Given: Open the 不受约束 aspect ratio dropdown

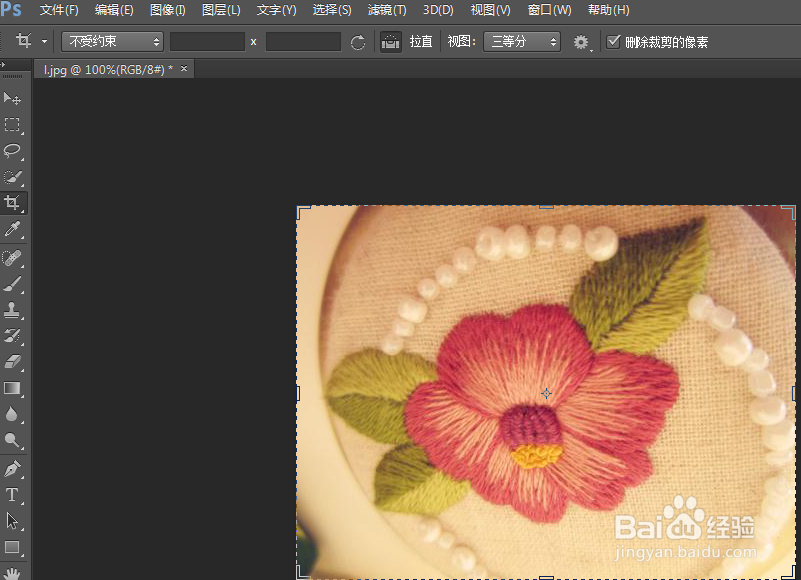Looking at the screenshot, I should coord(112,41).
